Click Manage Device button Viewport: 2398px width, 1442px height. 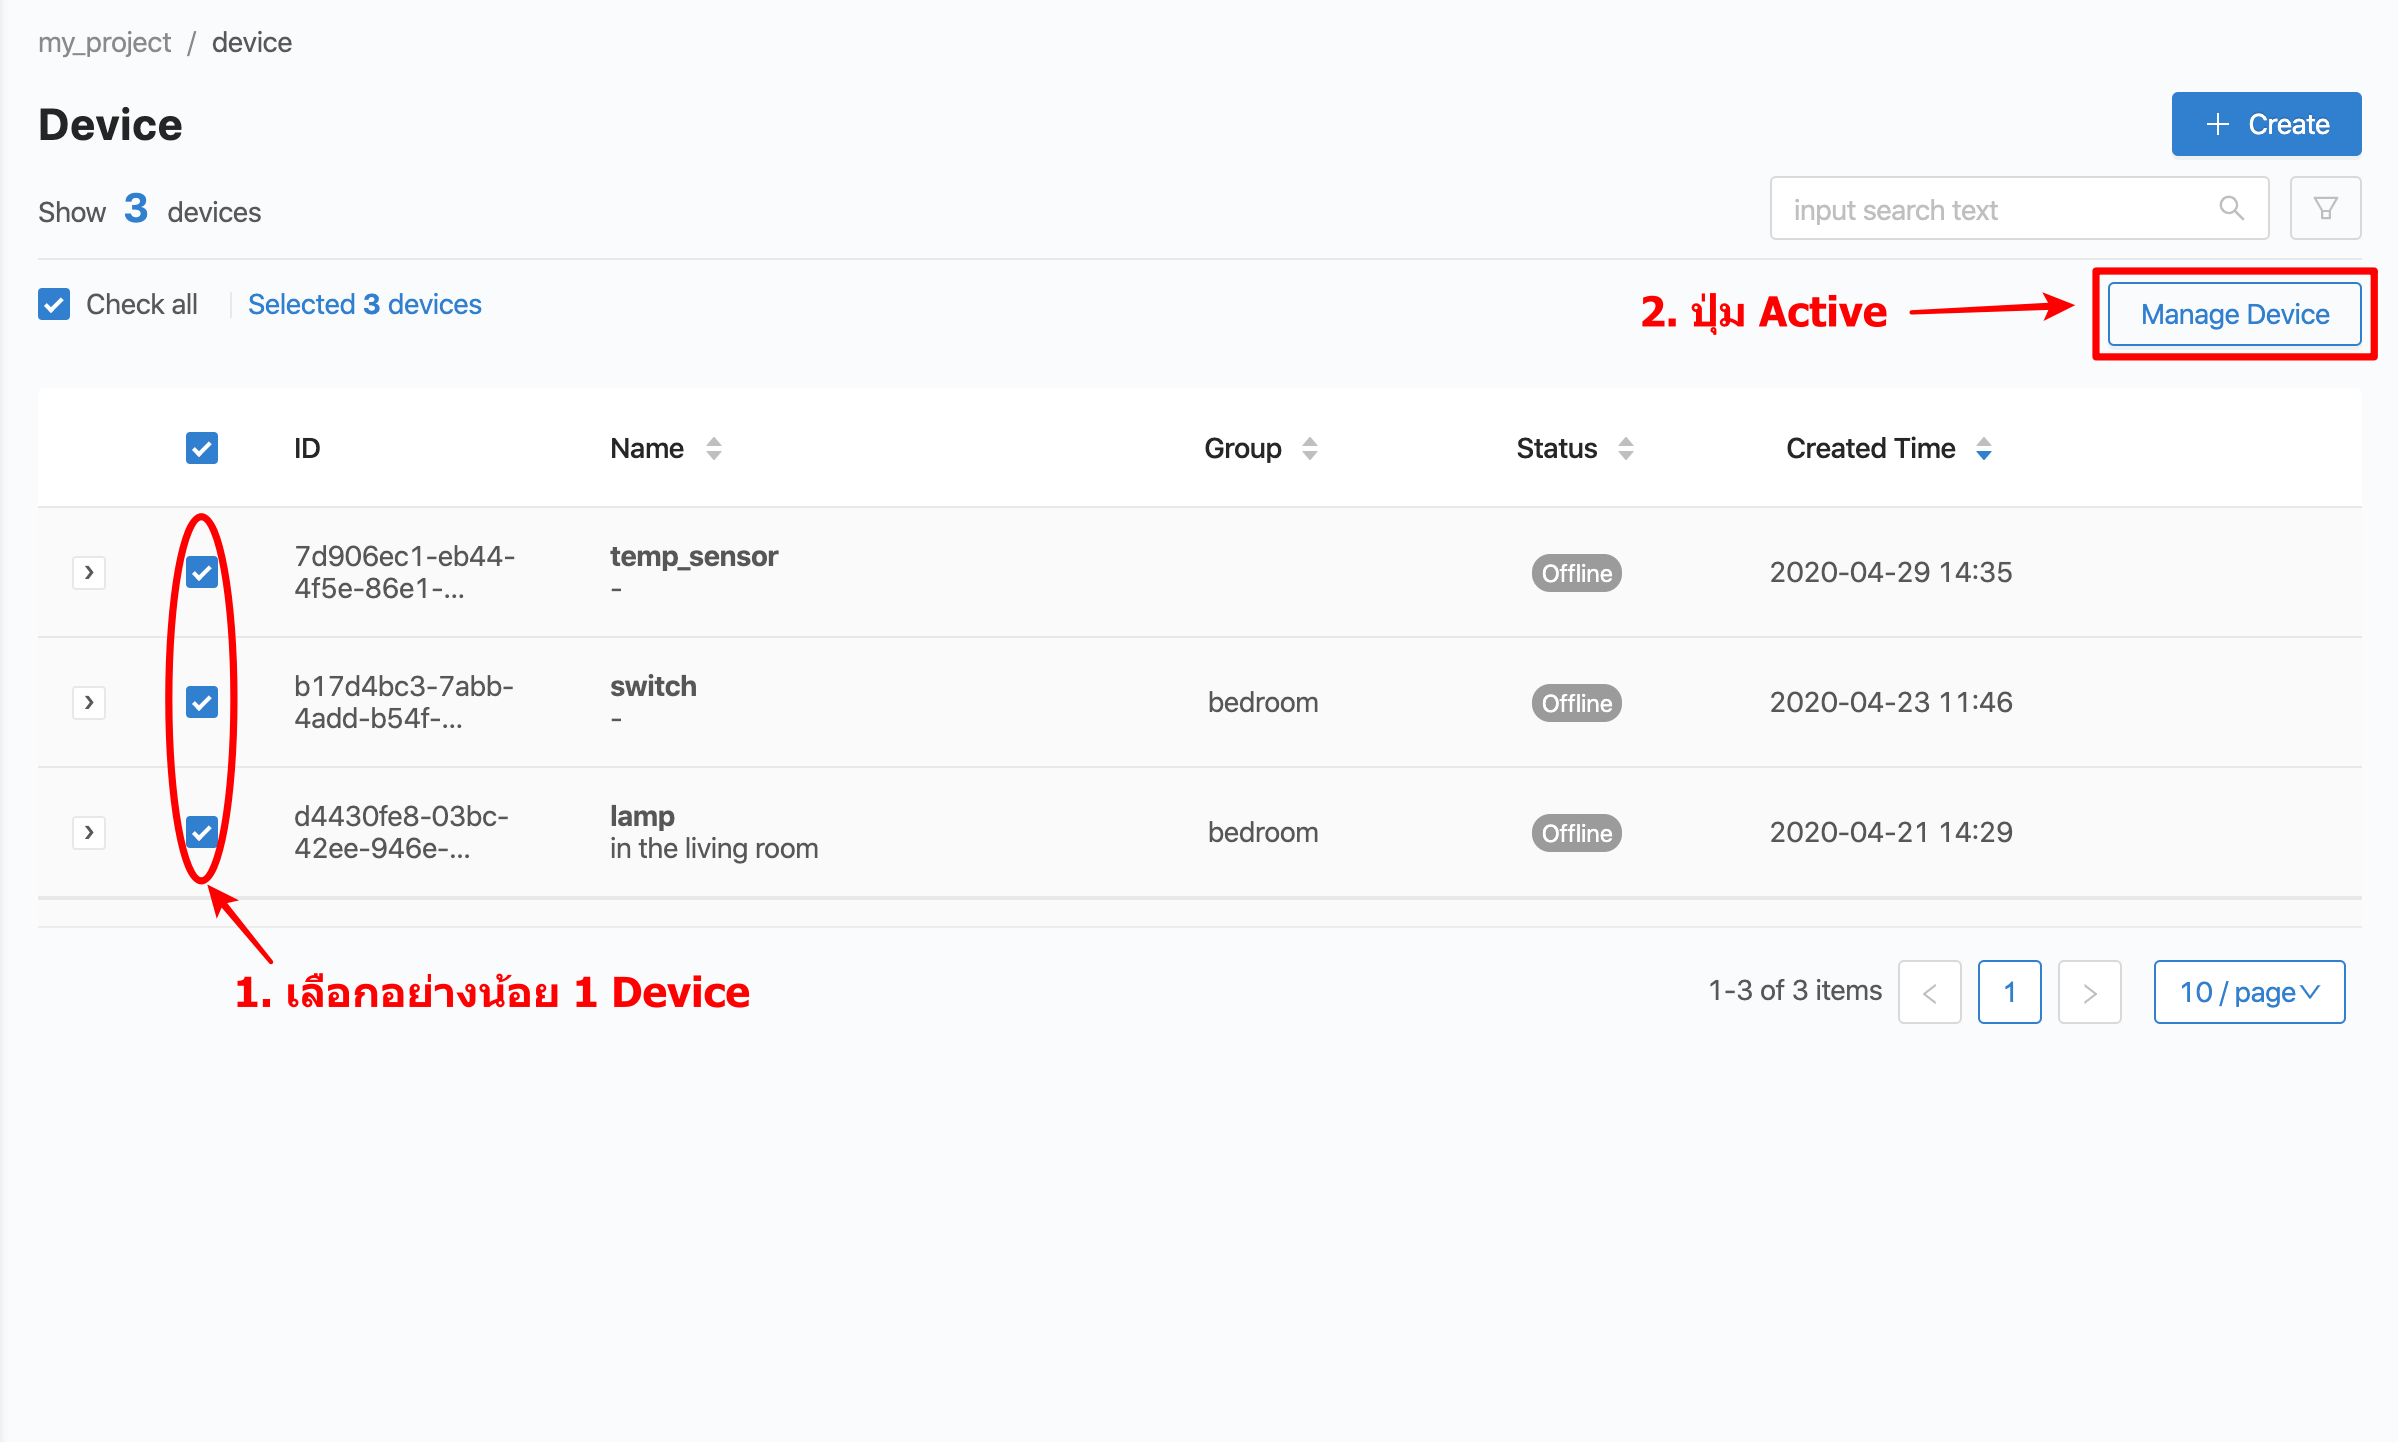point(2235,313)
